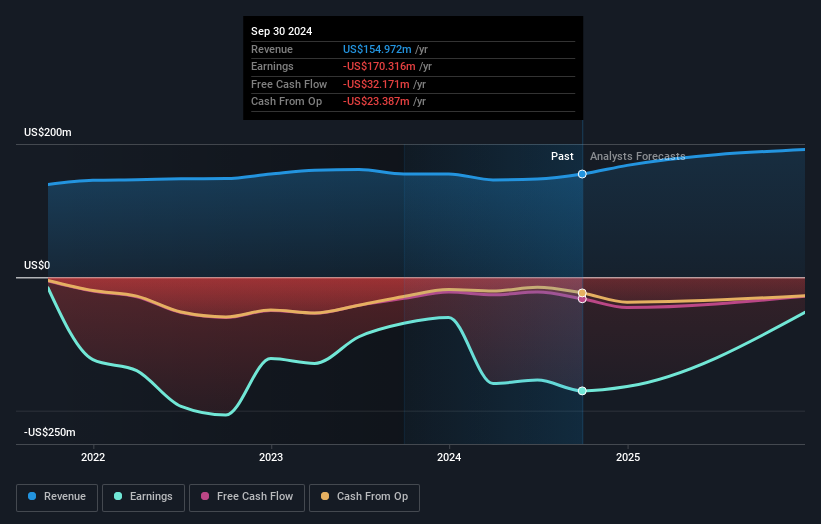Toggle the Revenue legend button

[57, 497]
